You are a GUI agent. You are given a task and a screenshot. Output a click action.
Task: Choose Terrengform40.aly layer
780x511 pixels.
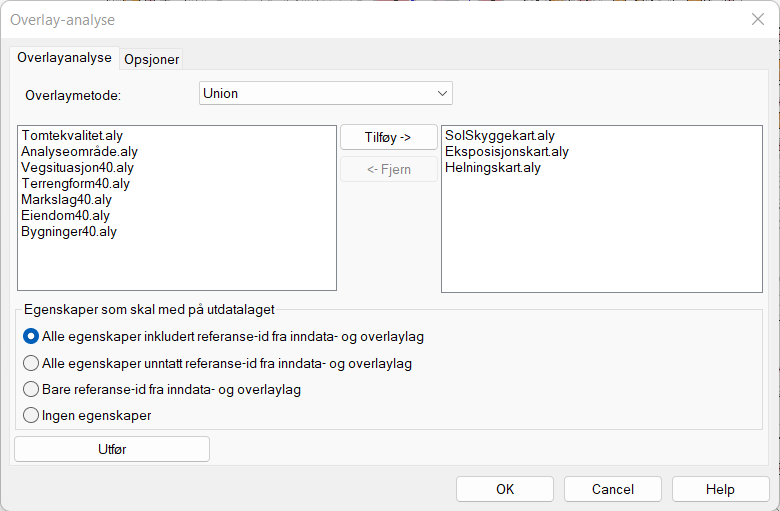(75, 183)
